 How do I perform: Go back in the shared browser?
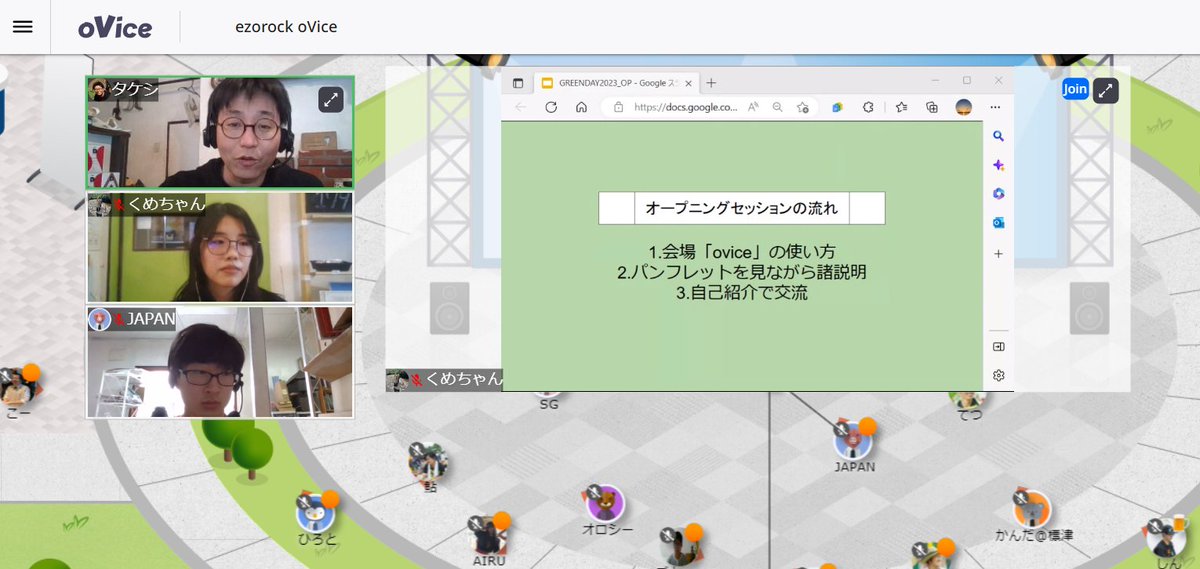tap(520, 107)
